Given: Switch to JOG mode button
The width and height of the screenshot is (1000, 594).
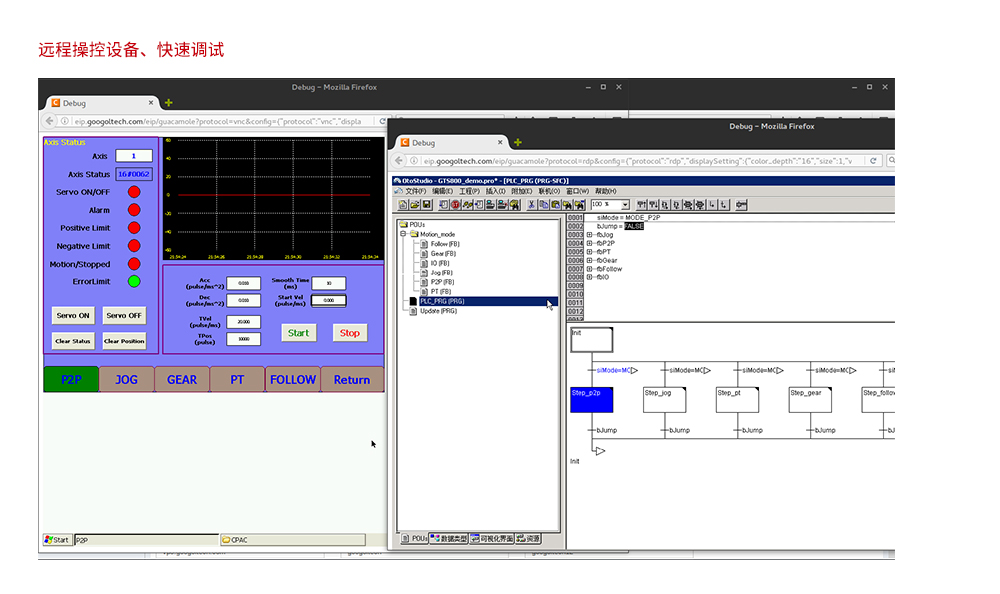Looking at the screenshot, I should [126, 380].
